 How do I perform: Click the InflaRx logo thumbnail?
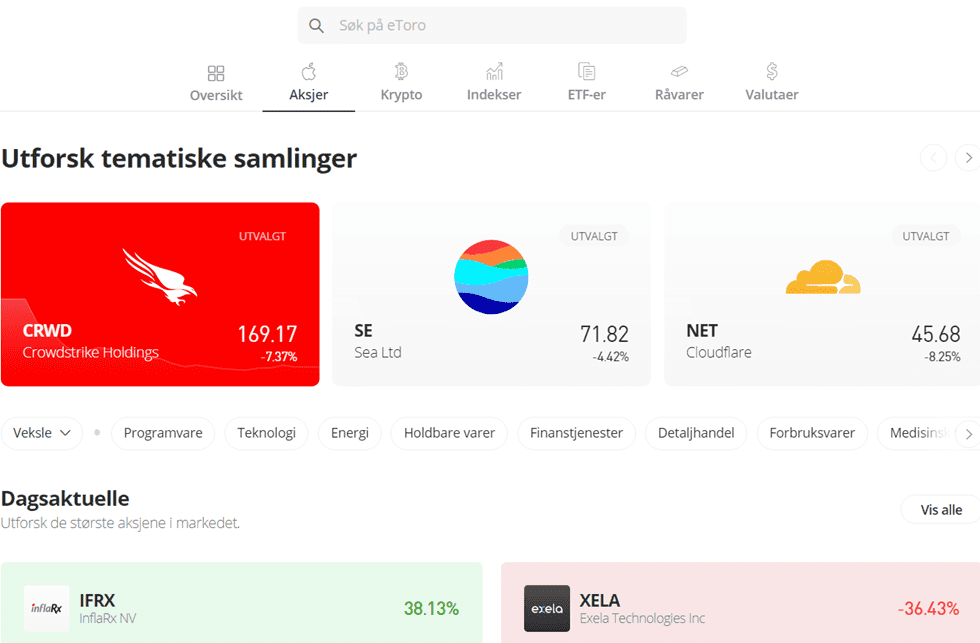[46, 608]
